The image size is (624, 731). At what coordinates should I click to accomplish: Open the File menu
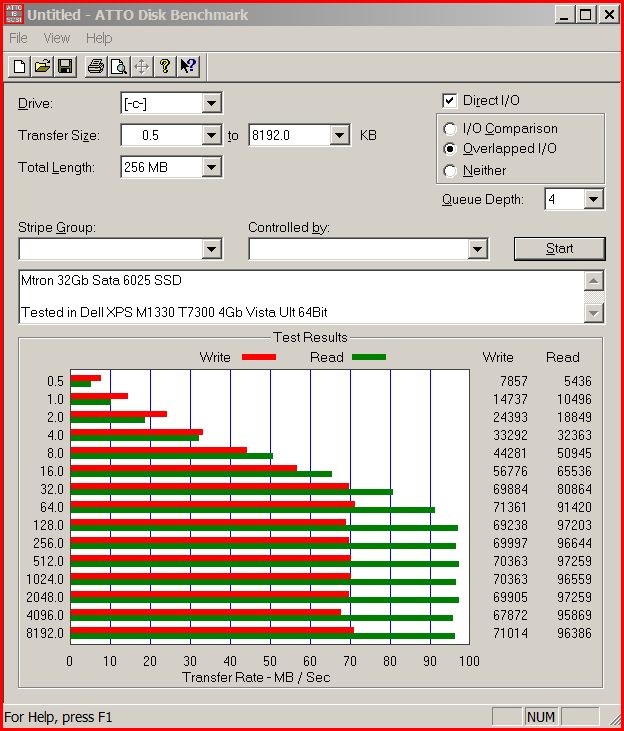(x=18, y=38)
